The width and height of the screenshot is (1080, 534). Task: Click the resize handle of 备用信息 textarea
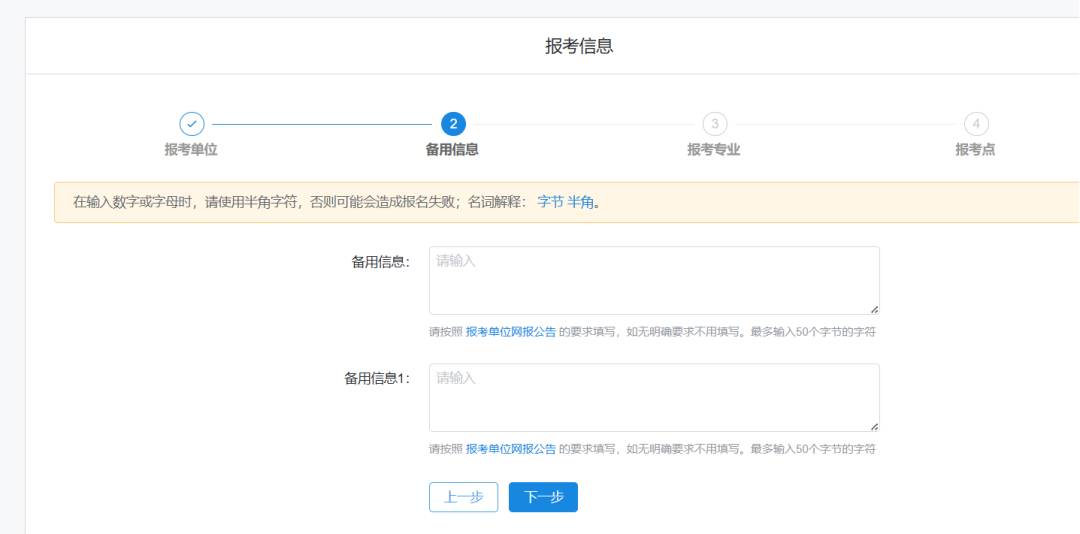[874, 309]
